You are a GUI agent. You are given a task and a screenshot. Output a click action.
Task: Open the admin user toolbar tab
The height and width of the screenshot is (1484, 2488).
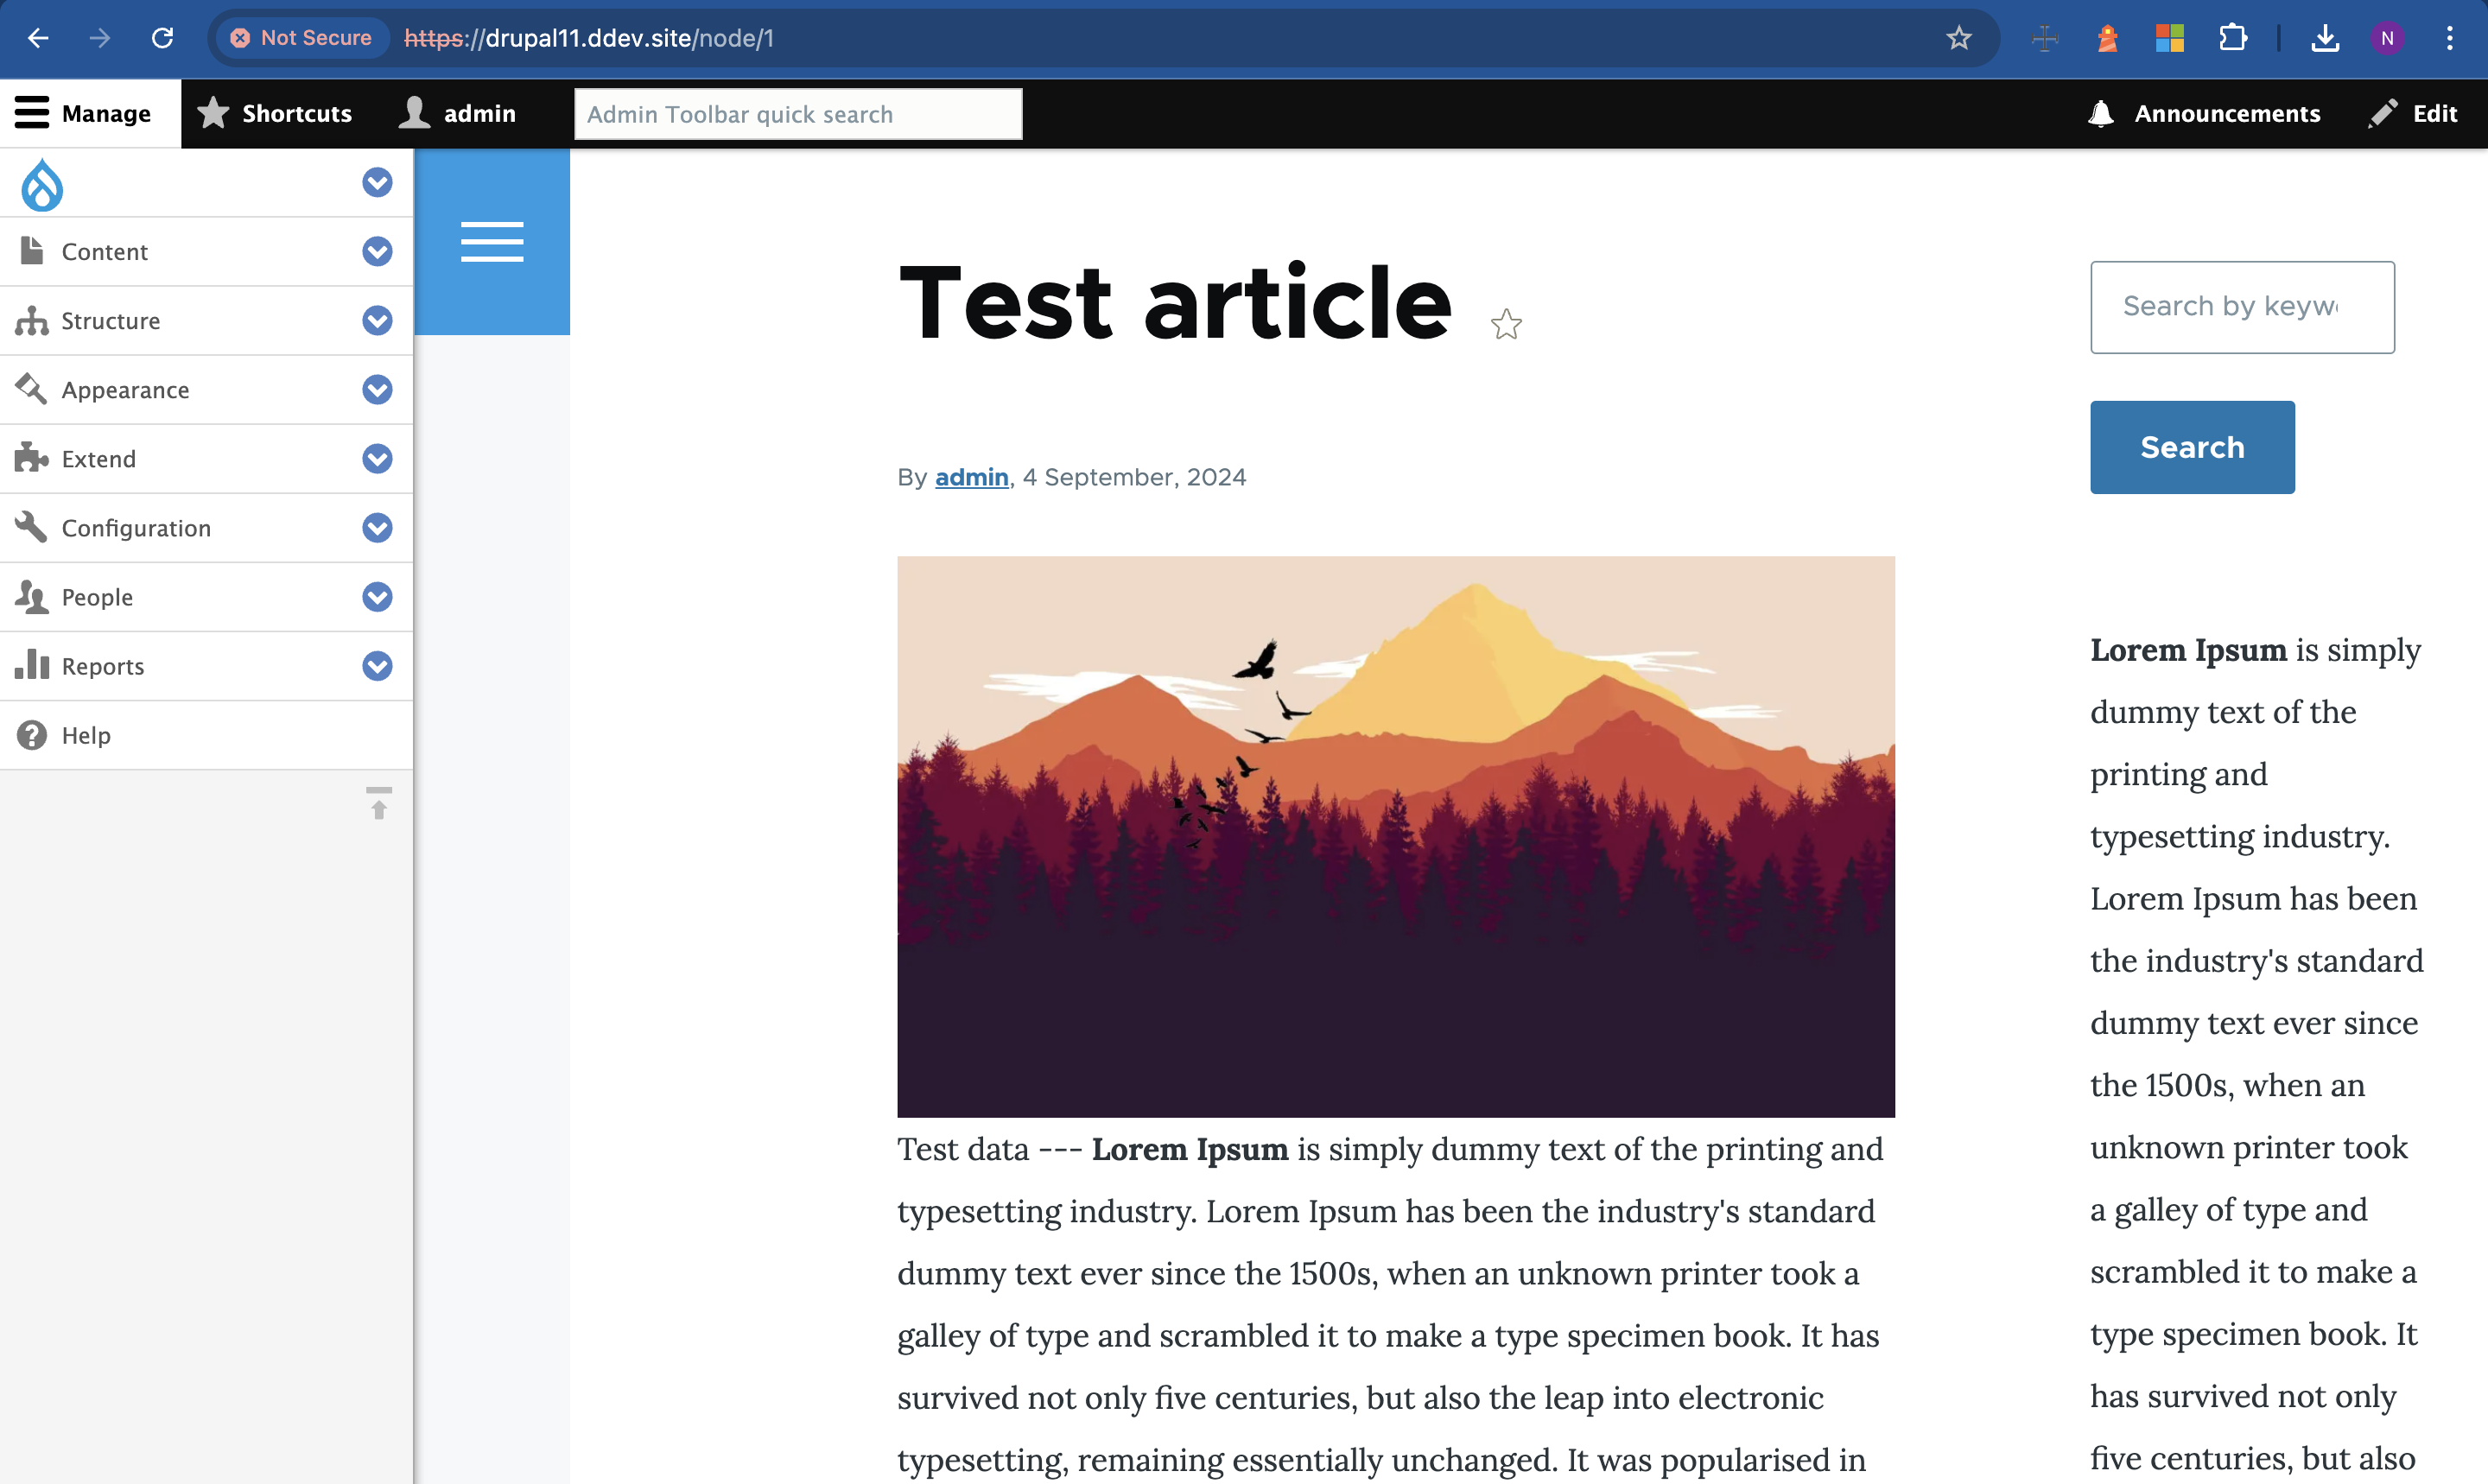[x=457, y=113]
